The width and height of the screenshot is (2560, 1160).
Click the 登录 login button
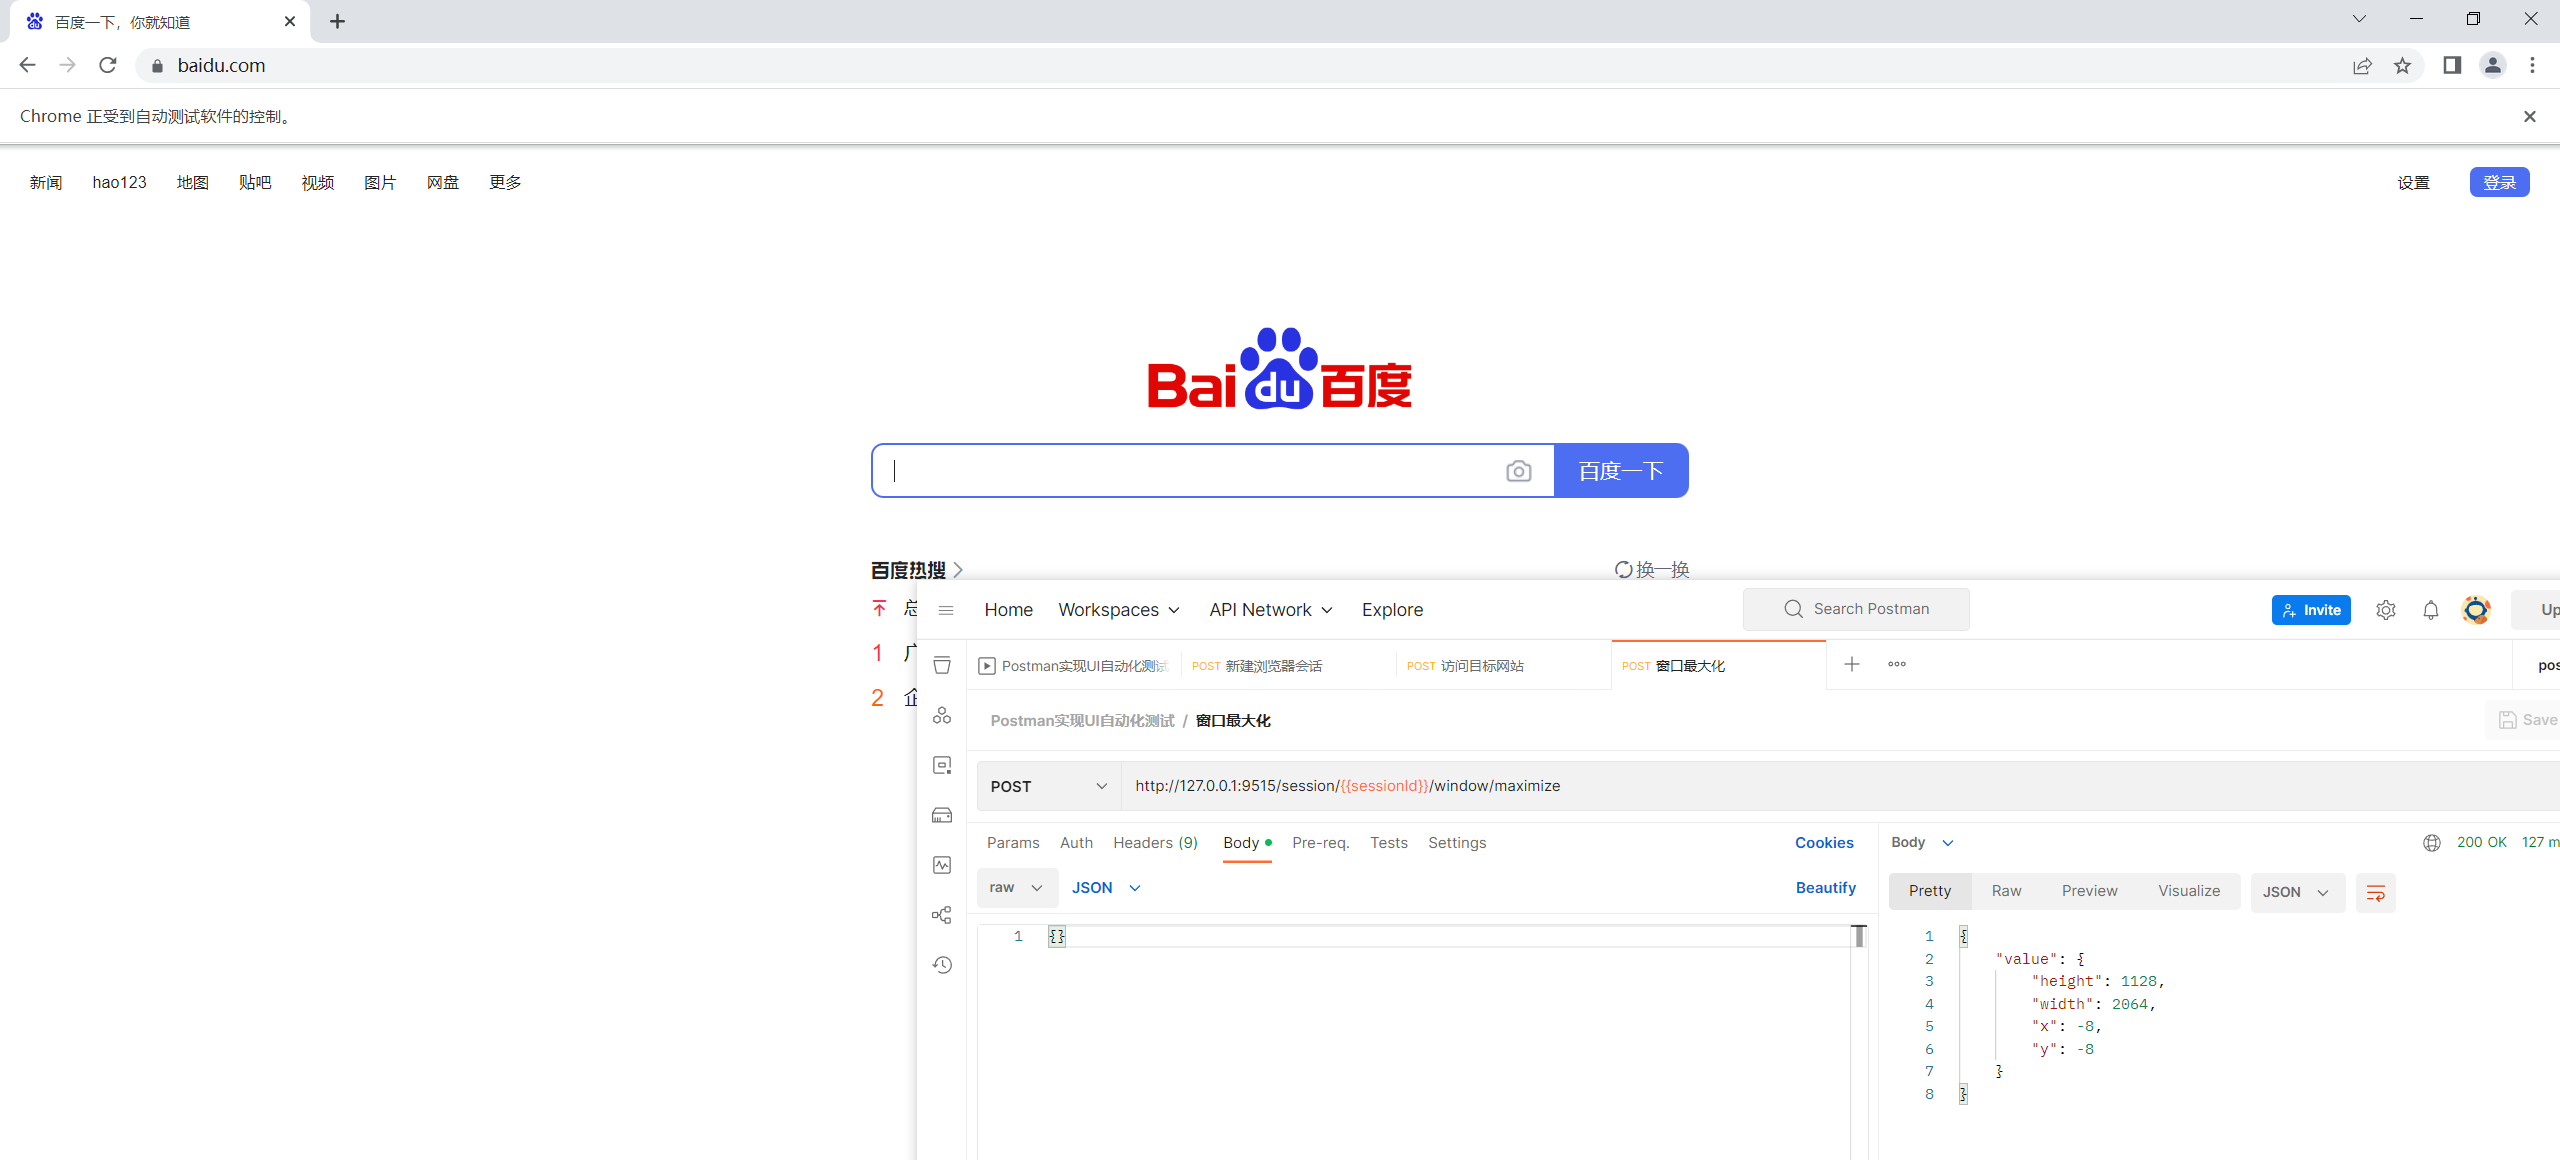(x=2499, y=182)
